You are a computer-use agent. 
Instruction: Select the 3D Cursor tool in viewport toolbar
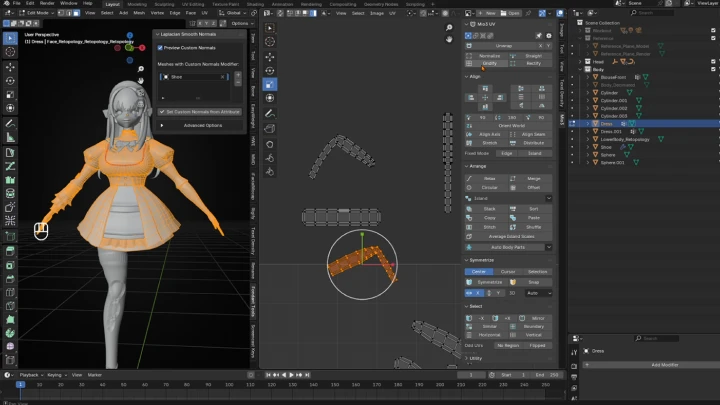click(10, 52)
